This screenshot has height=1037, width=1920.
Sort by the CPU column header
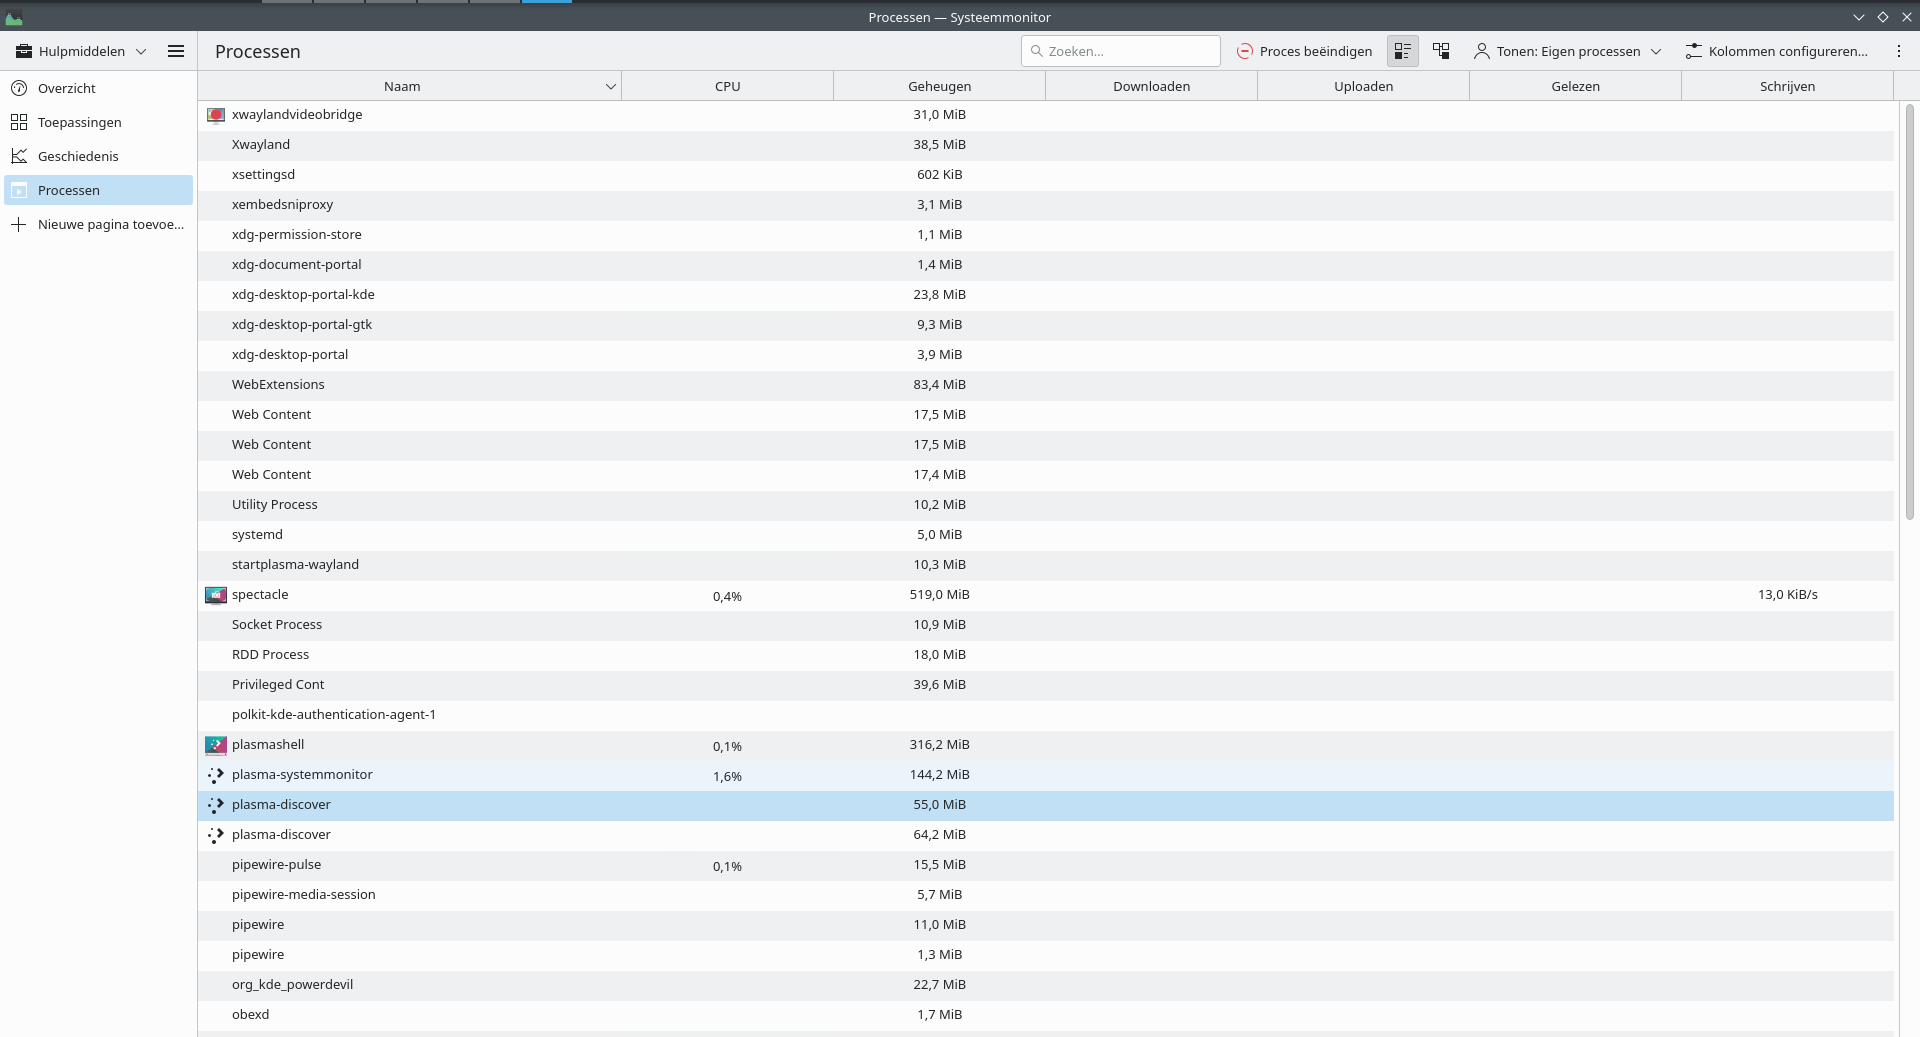(x=727, y=86)
